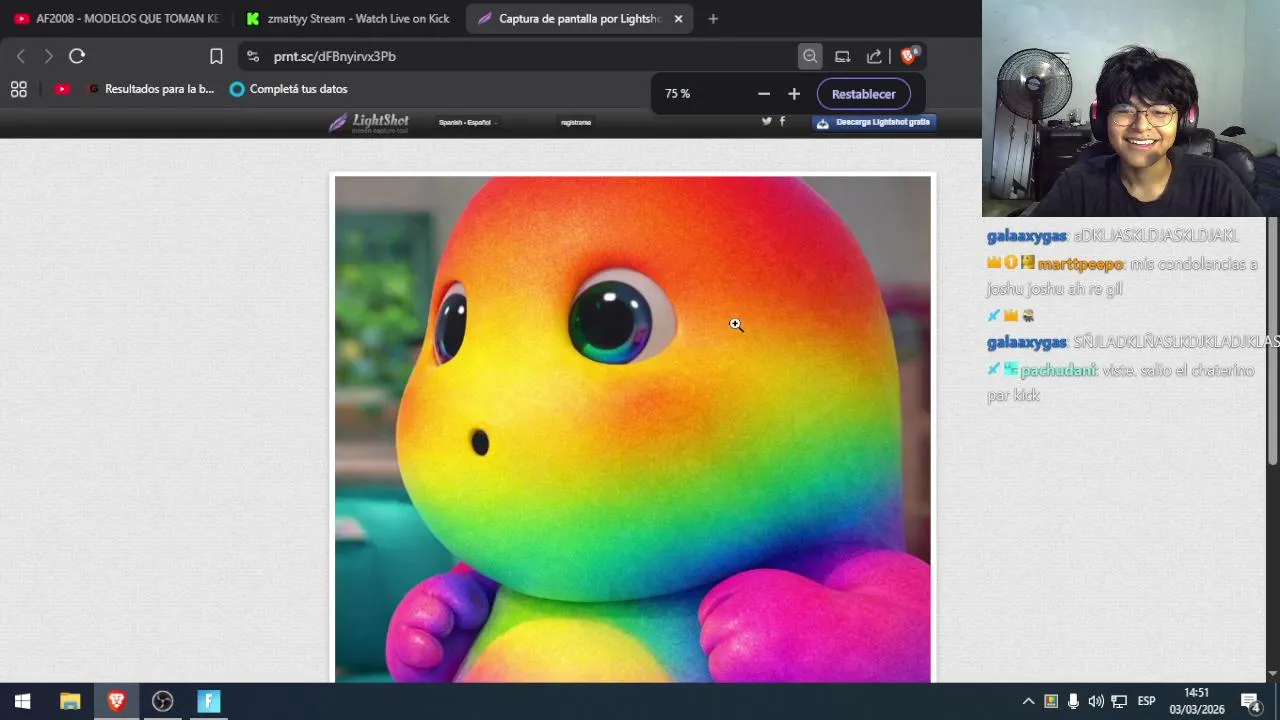1280x720 pixels.
Task: Select the Captura de pantalla por Lightshot tab
Action: point(570,18)
